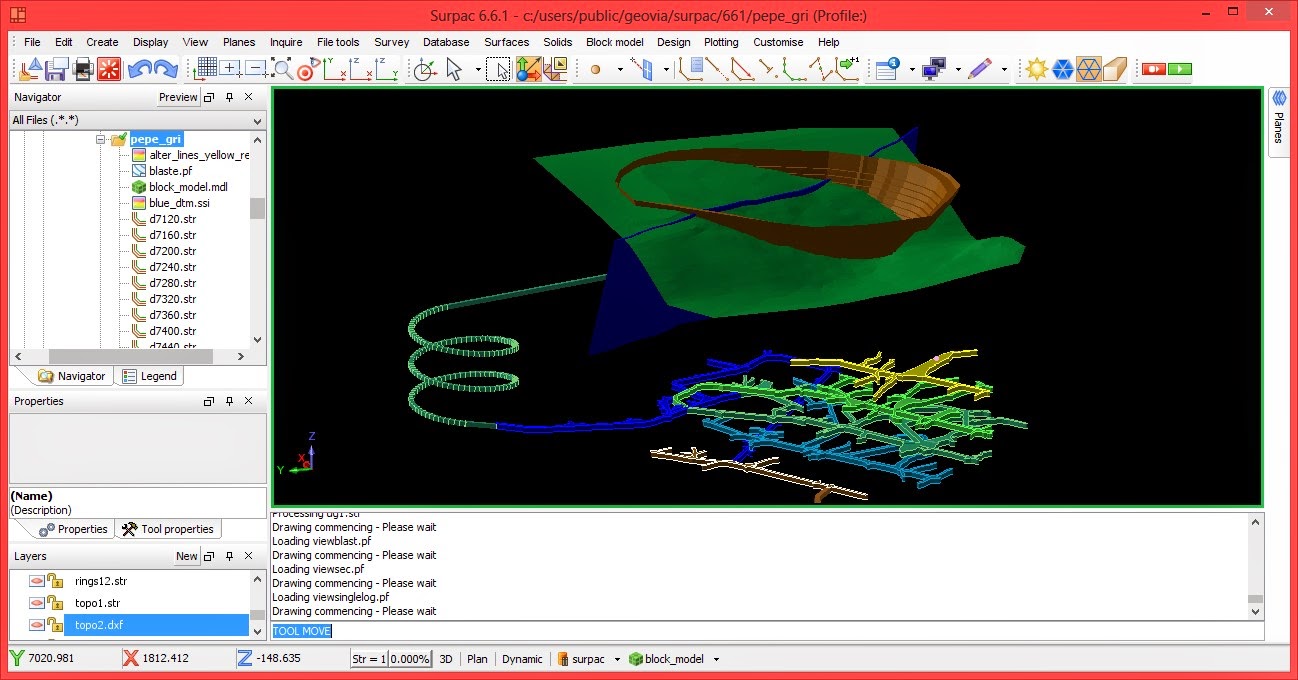
Task: Open the Inquire menu
Action: tap(286, 42)
